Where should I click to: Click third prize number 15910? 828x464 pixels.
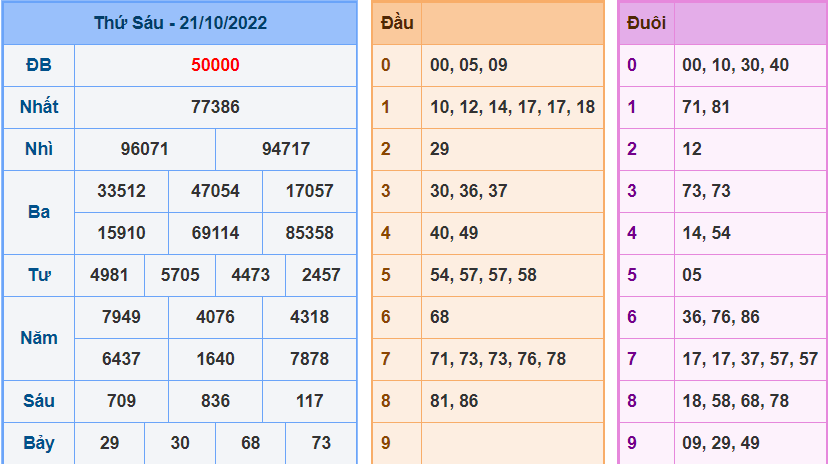pos(121,233)
